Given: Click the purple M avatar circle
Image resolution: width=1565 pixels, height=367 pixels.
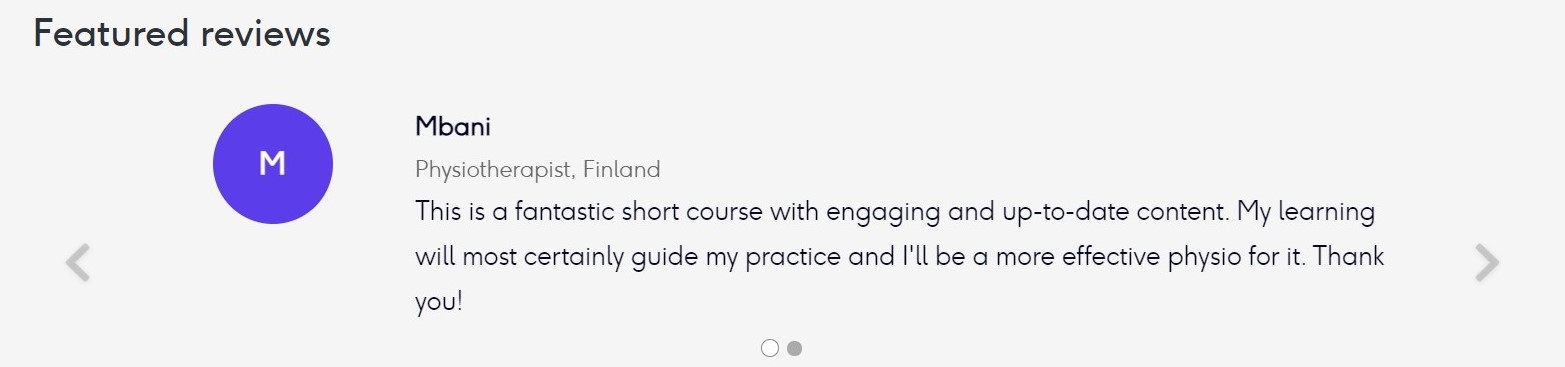Looking at the screenshot, I should pyautogui.click(x=273, y=164).
